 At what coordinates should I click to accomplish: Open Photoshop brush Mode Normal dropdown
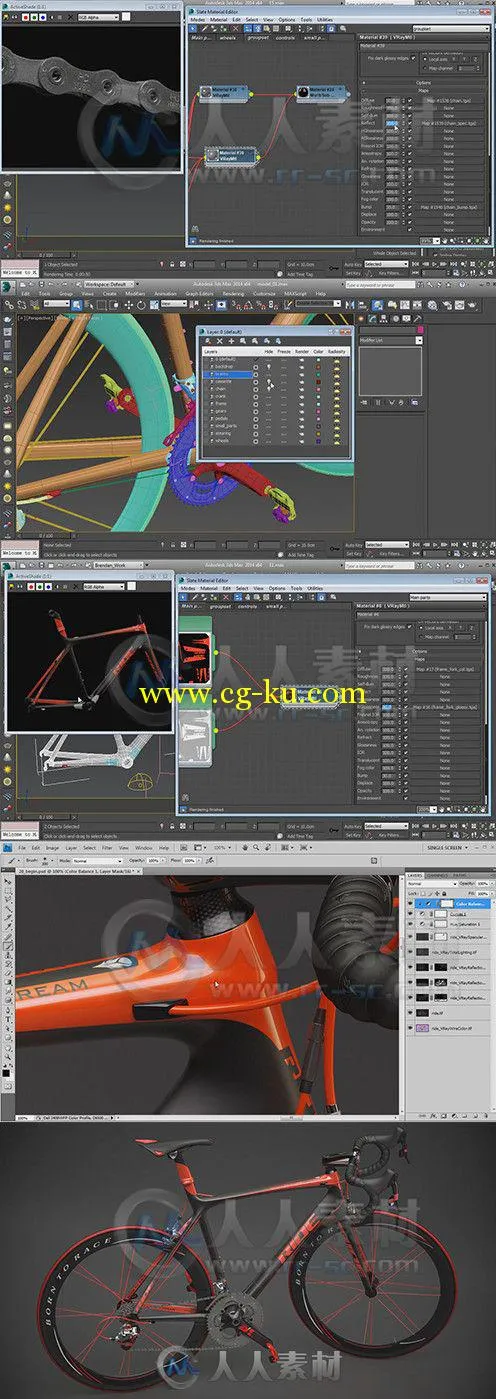[x=95, y=860]
